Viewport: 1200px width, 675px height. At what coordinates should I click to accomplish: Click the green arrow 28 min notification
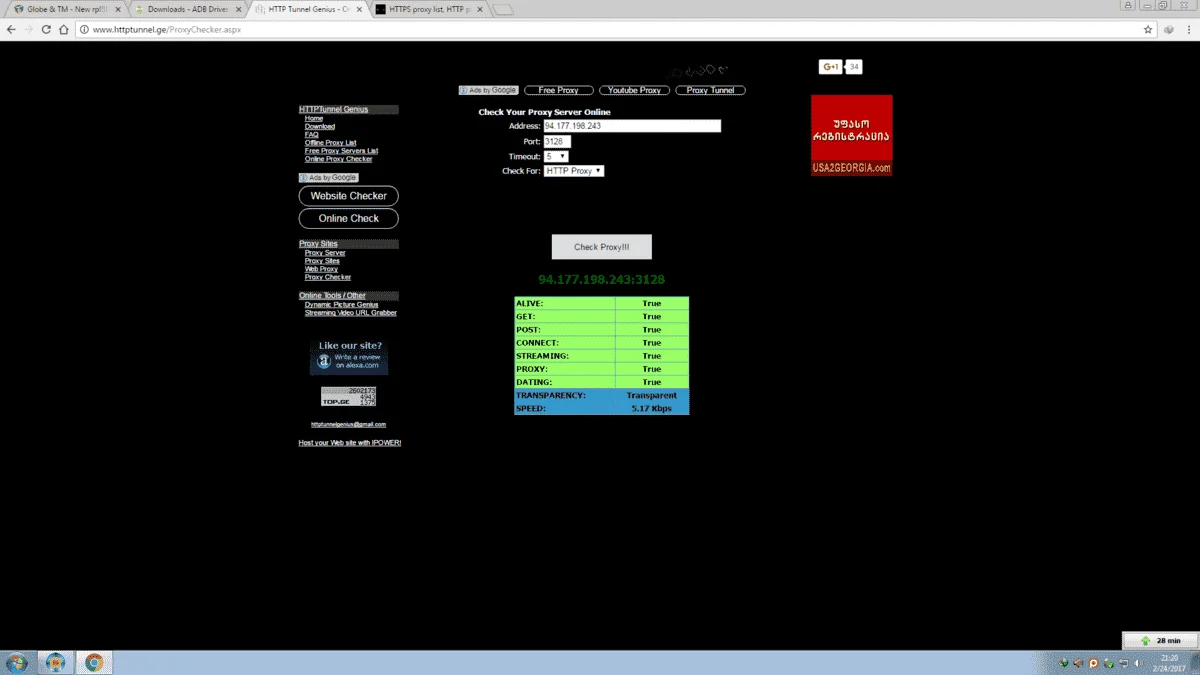click(1160, 640)
